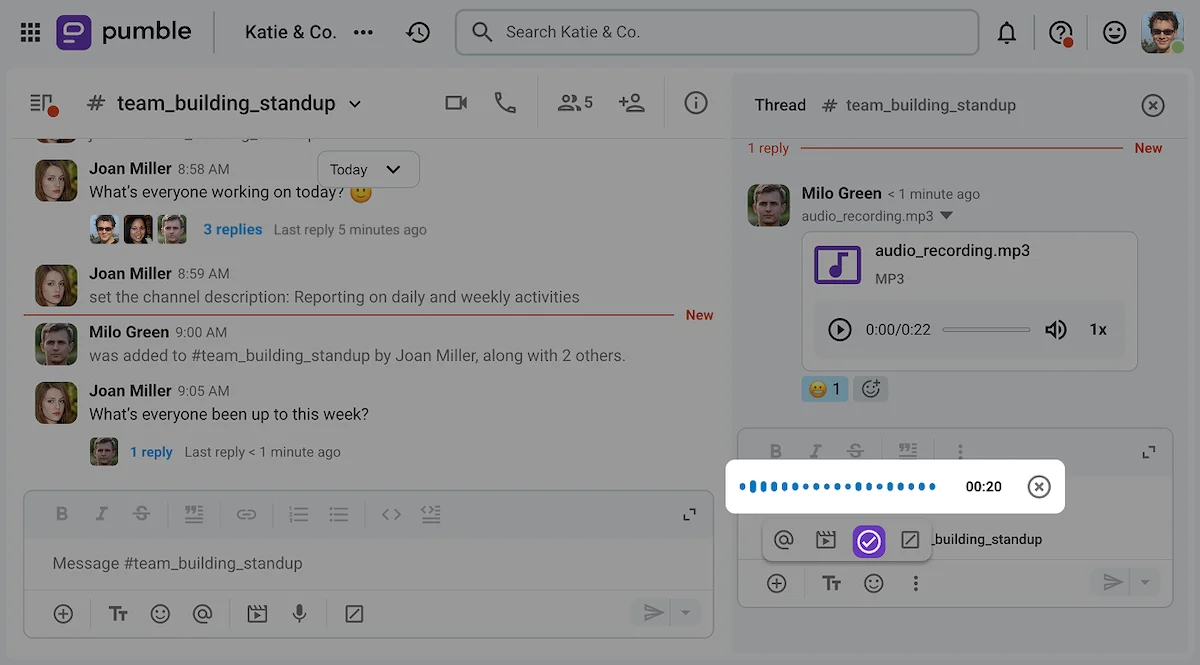Open emoji picker in thread editor
Image resolution: width=1200 pixels, height=665 pixels.
coord(874,583)
